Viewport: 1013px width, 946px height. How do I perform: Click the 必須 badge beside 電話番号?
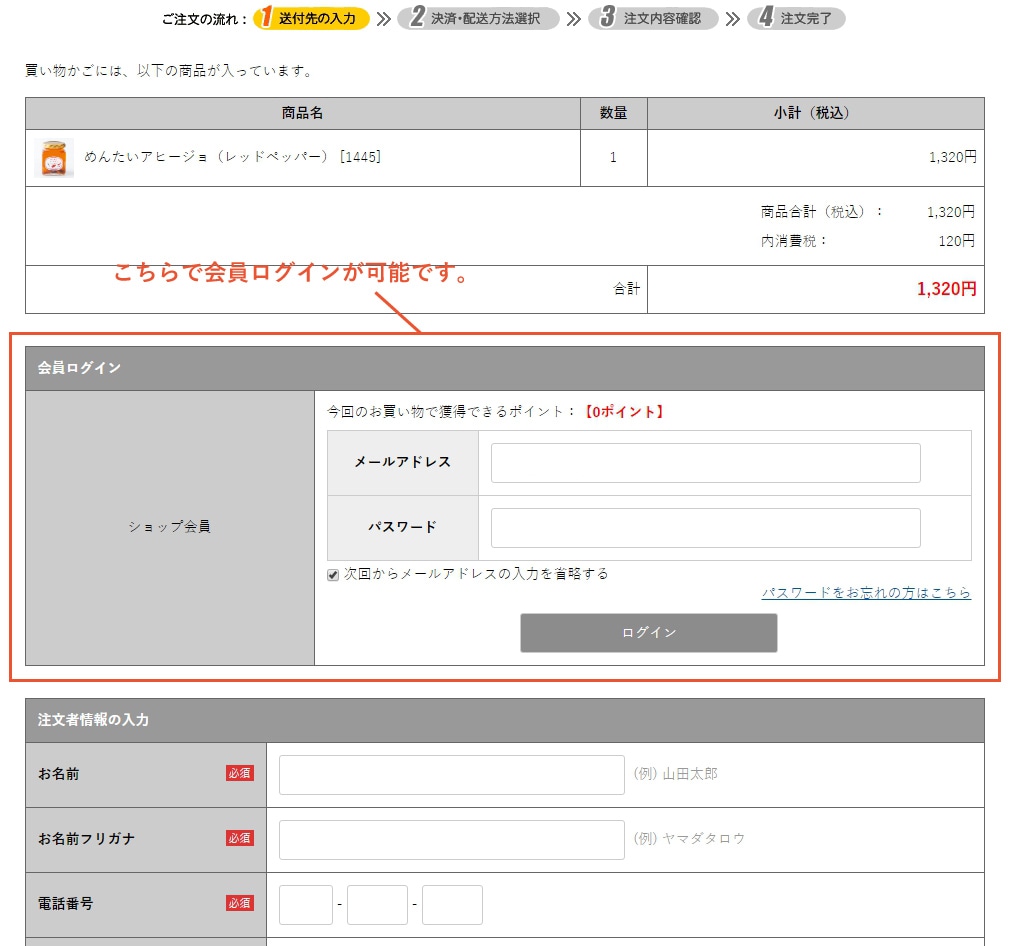pyautogui.click(x=240, y=903)
